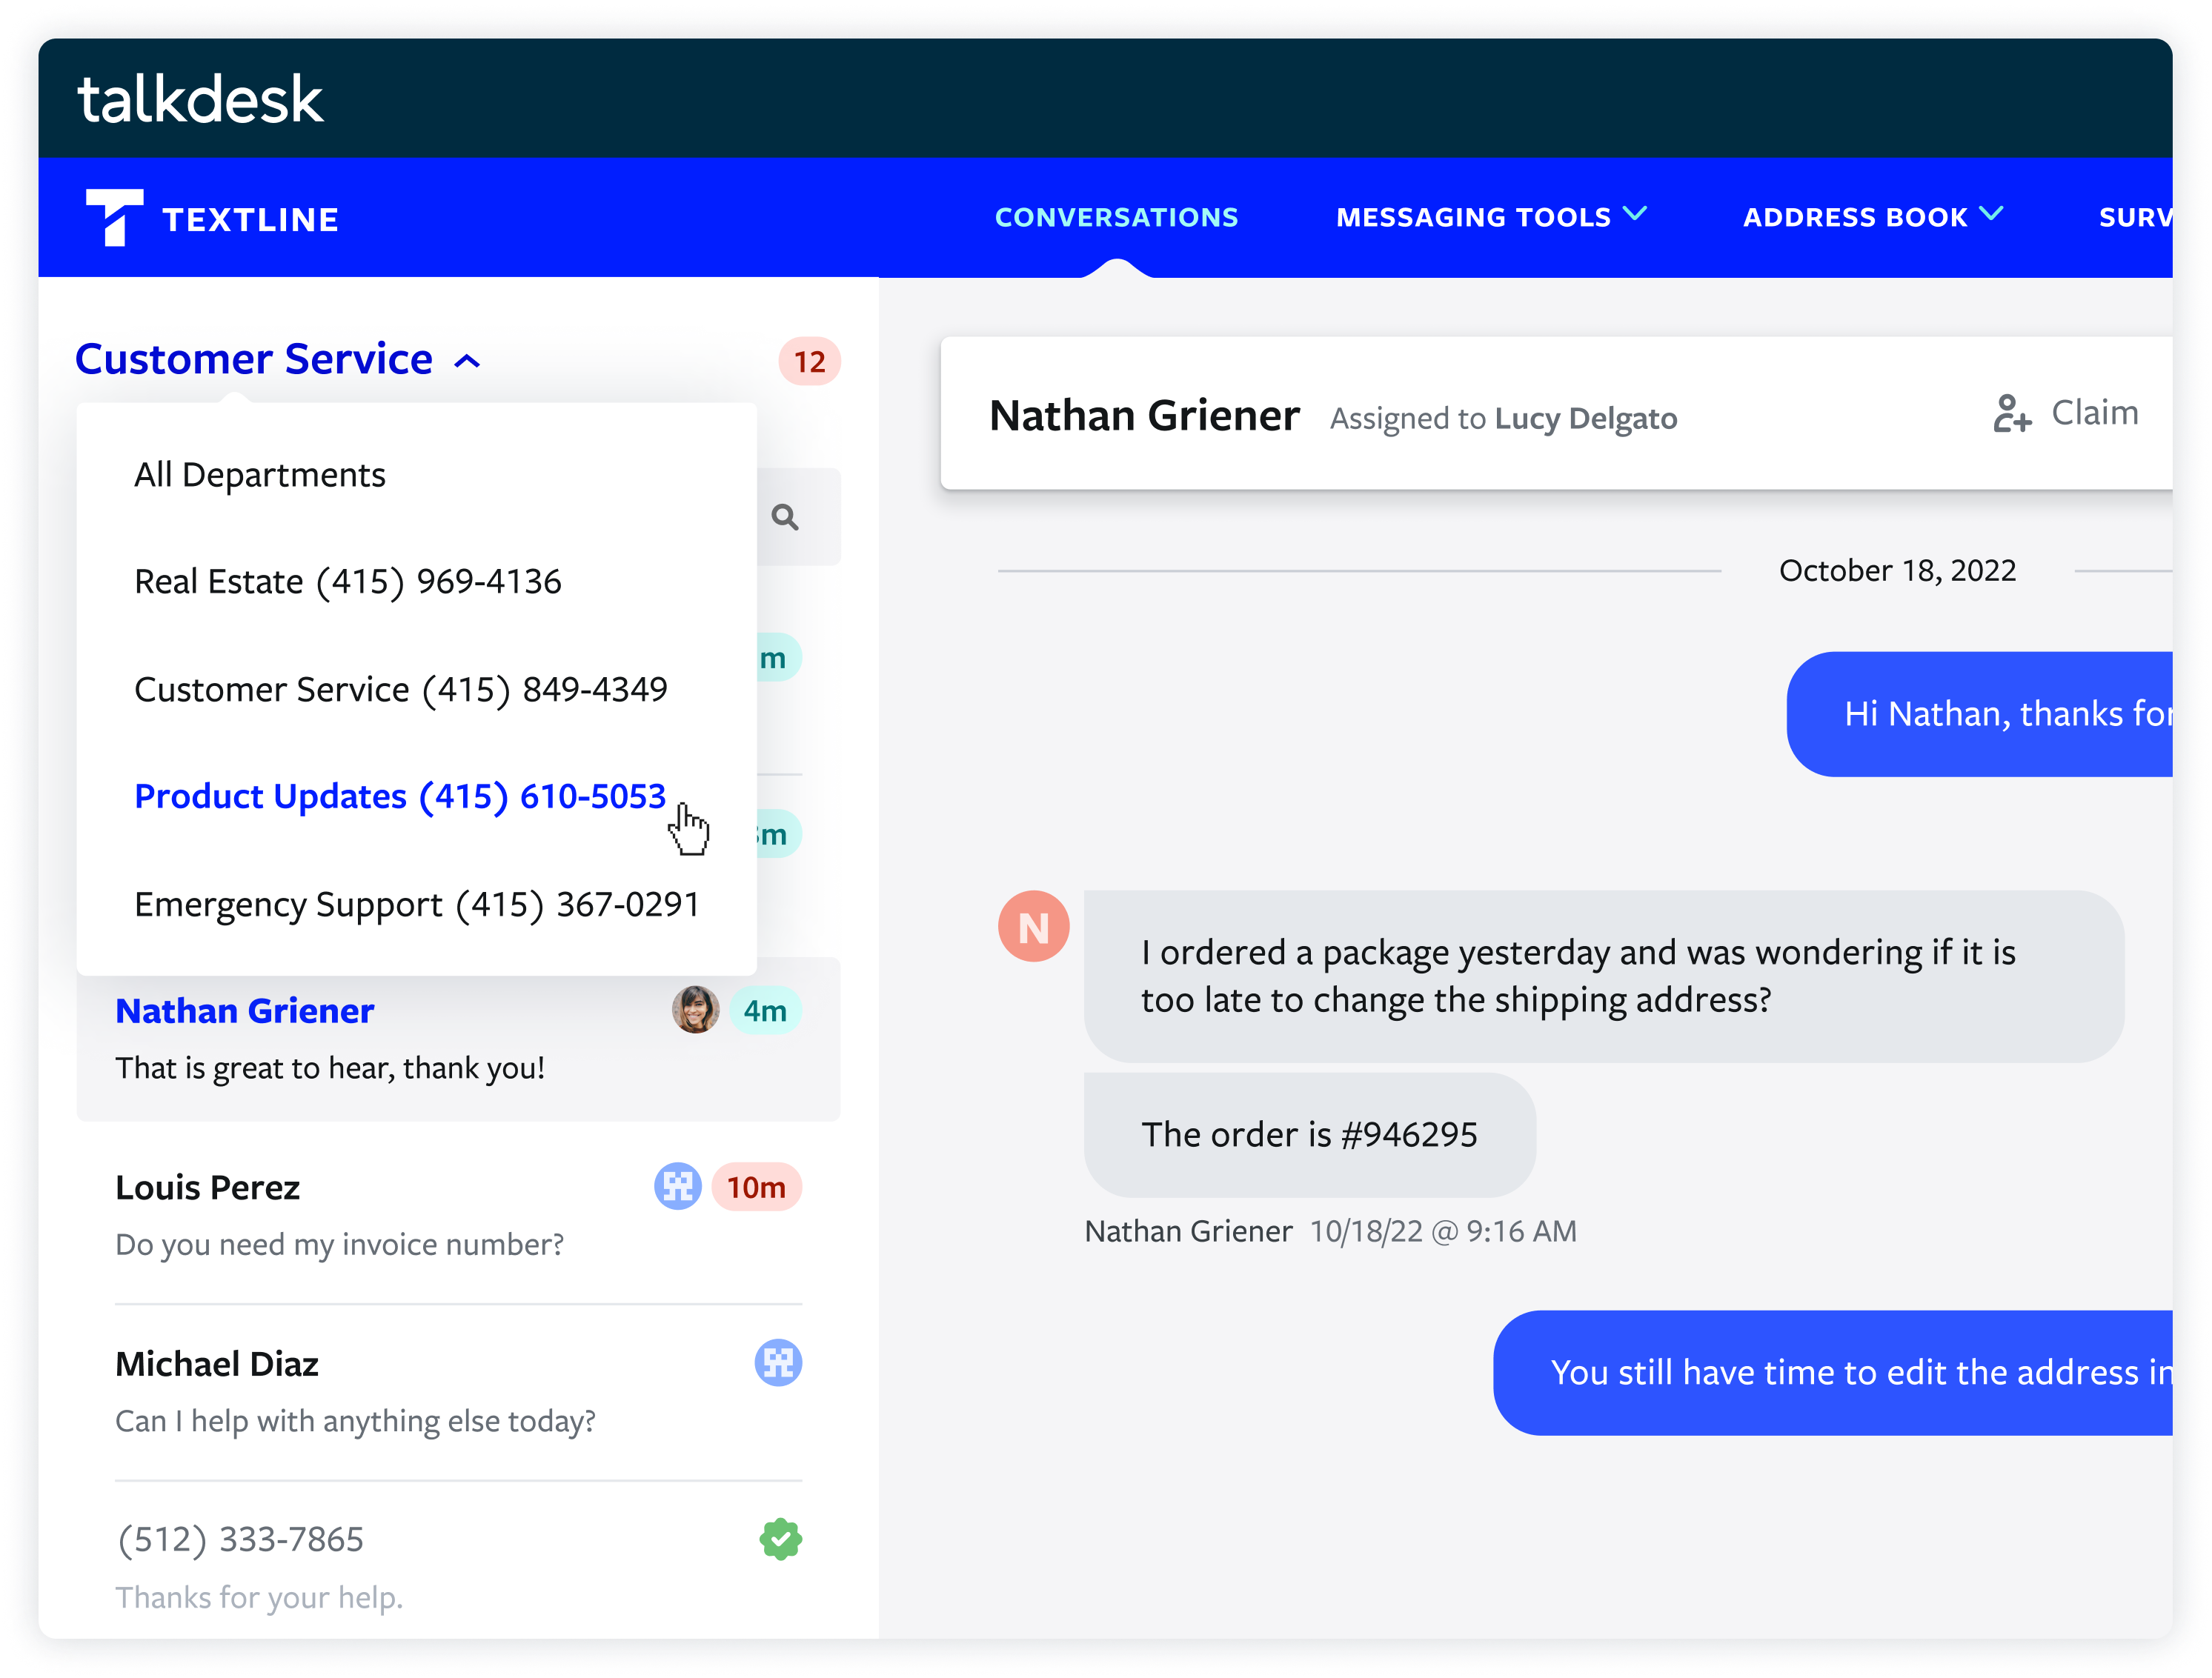Open Louis Perez's conversation in the list

(350, 1215)
